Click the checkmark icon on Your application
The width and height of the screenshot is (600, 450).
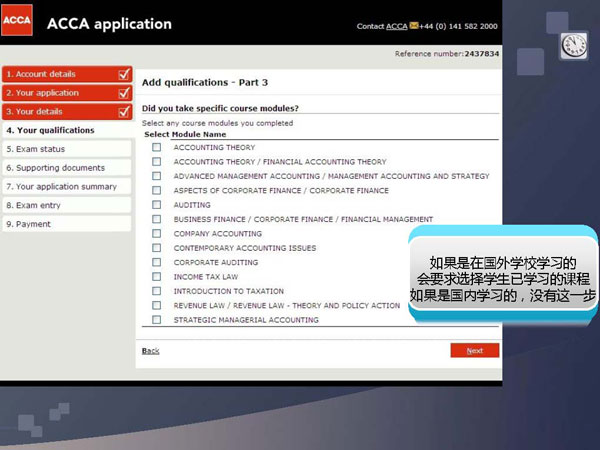[124, 93]
